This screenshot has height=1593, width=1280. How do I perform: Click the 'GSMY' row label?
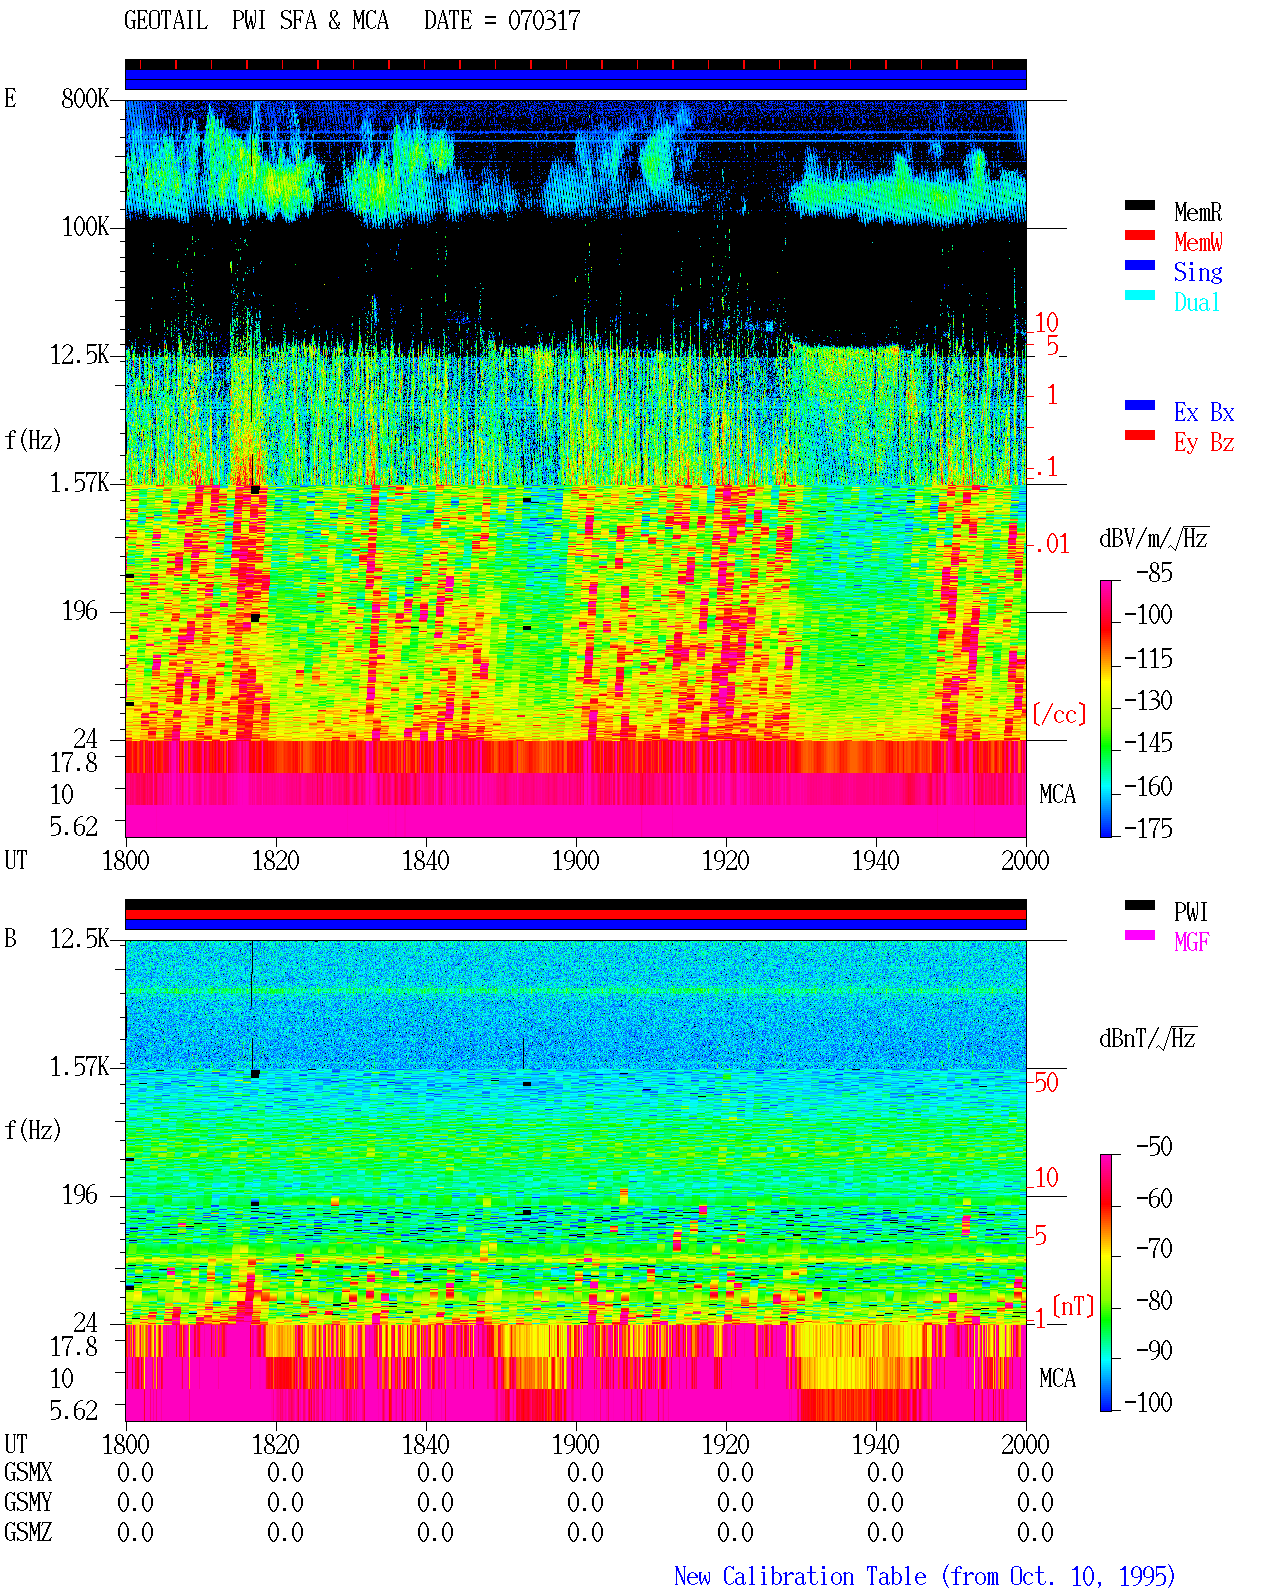pos(28,1503)
